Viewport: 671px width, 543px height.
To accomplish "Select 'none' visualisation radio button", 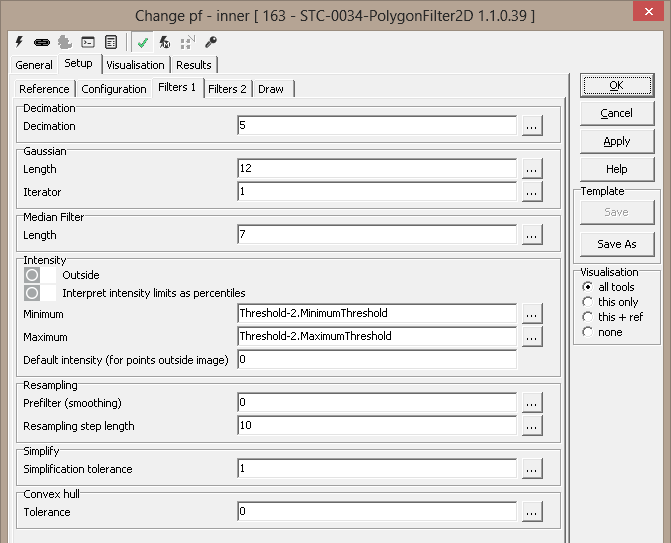I will (588, 332).
